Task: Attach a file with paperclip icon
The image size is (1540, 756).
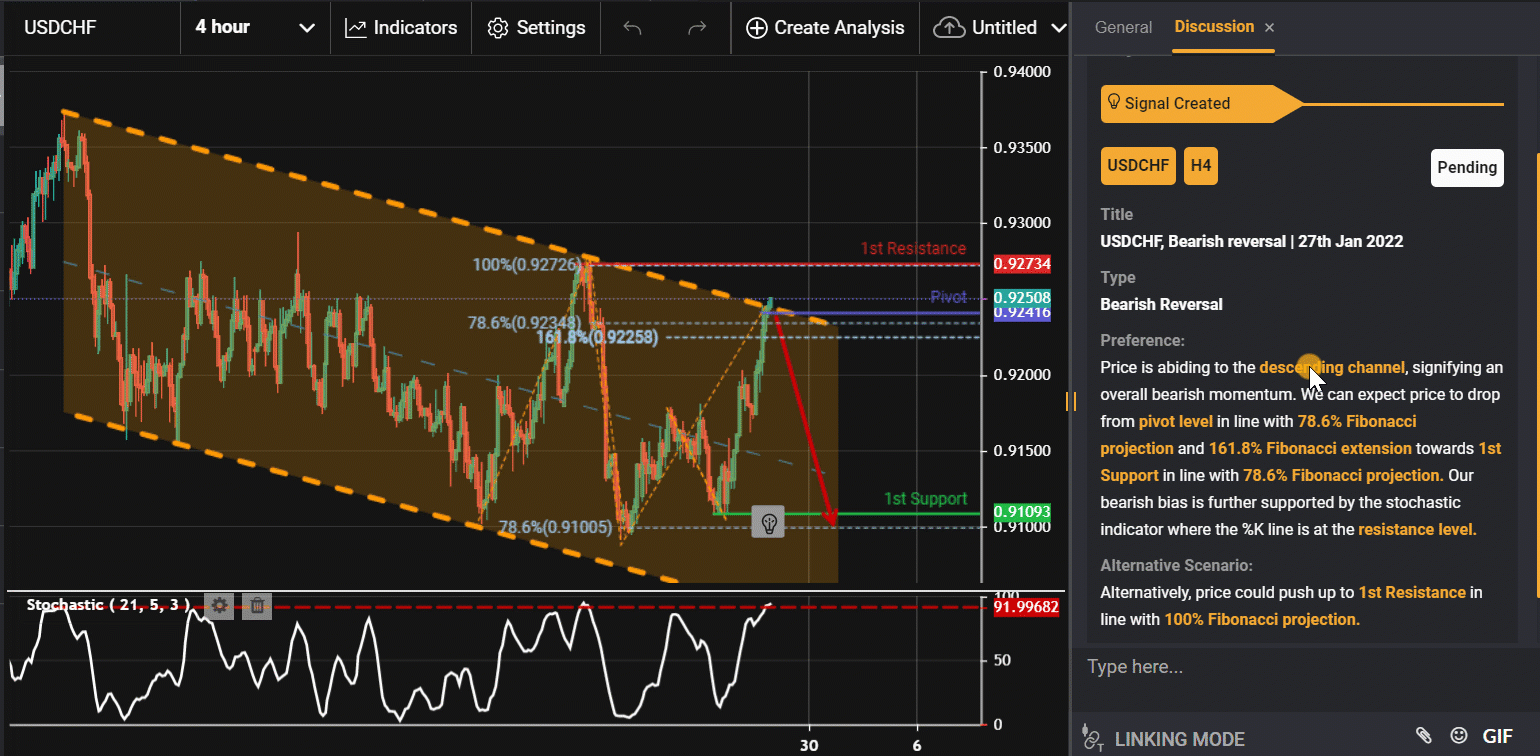Action: [1424, 736]
